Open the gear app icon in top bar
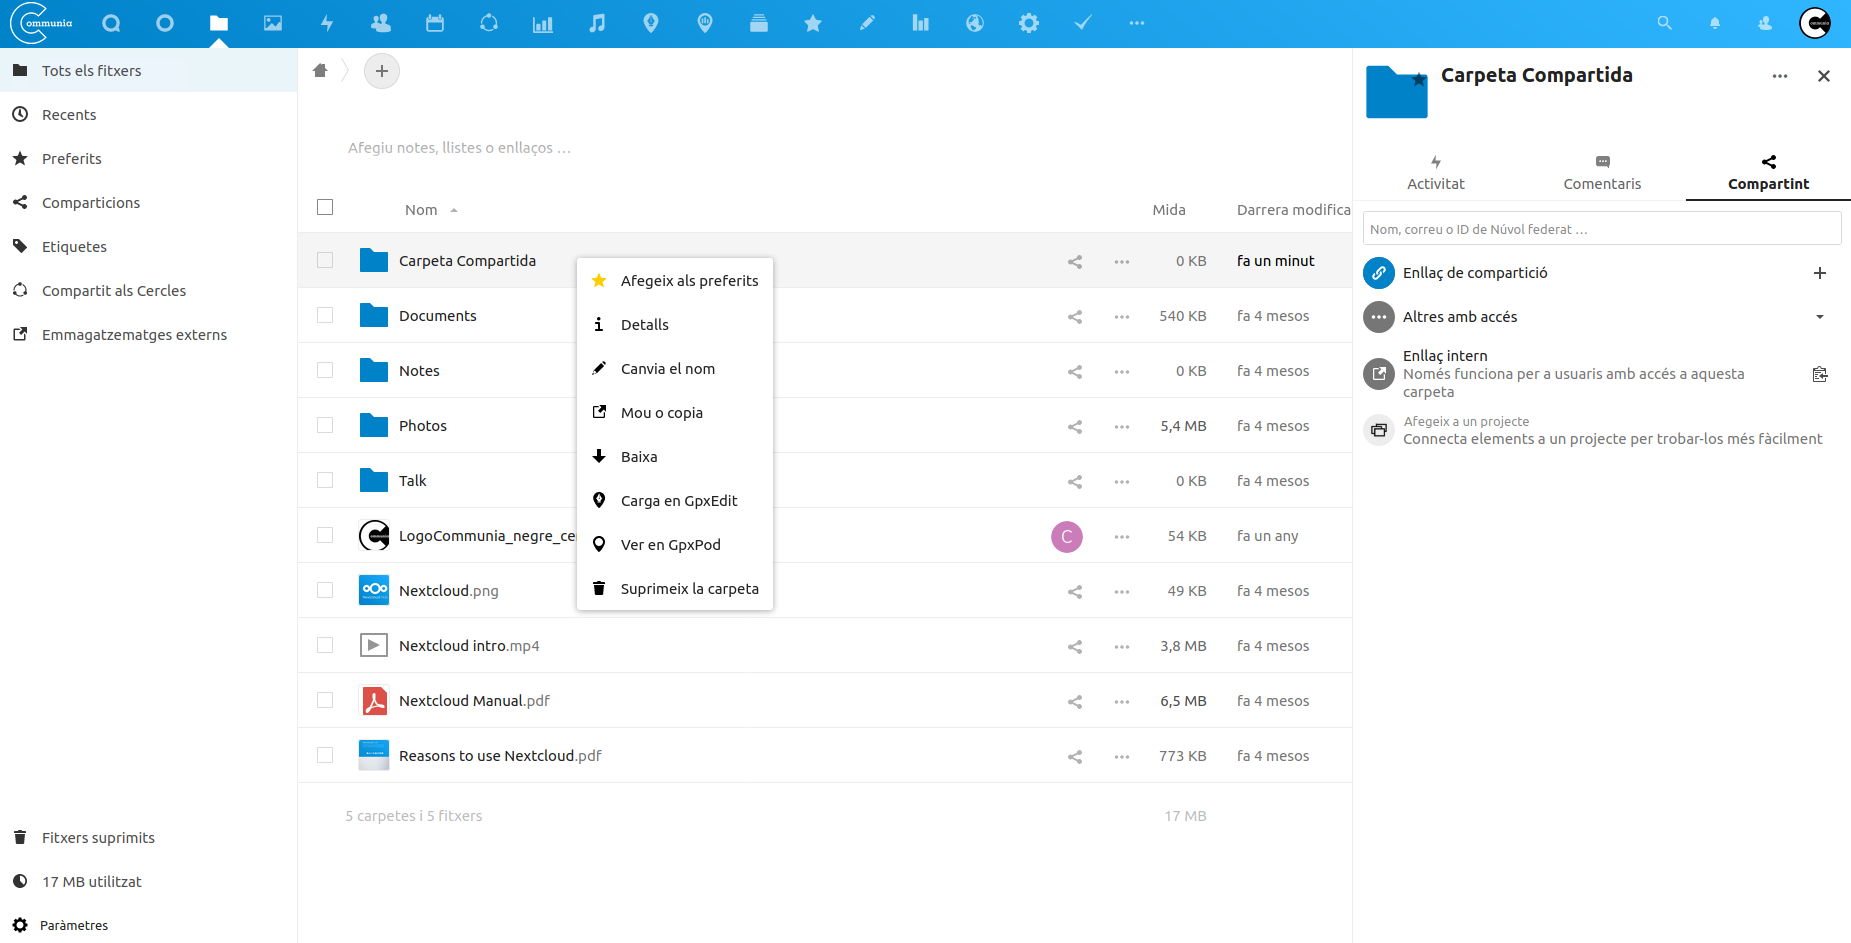Screen dimensions: 1851x943 click(x=1029, y=23)
